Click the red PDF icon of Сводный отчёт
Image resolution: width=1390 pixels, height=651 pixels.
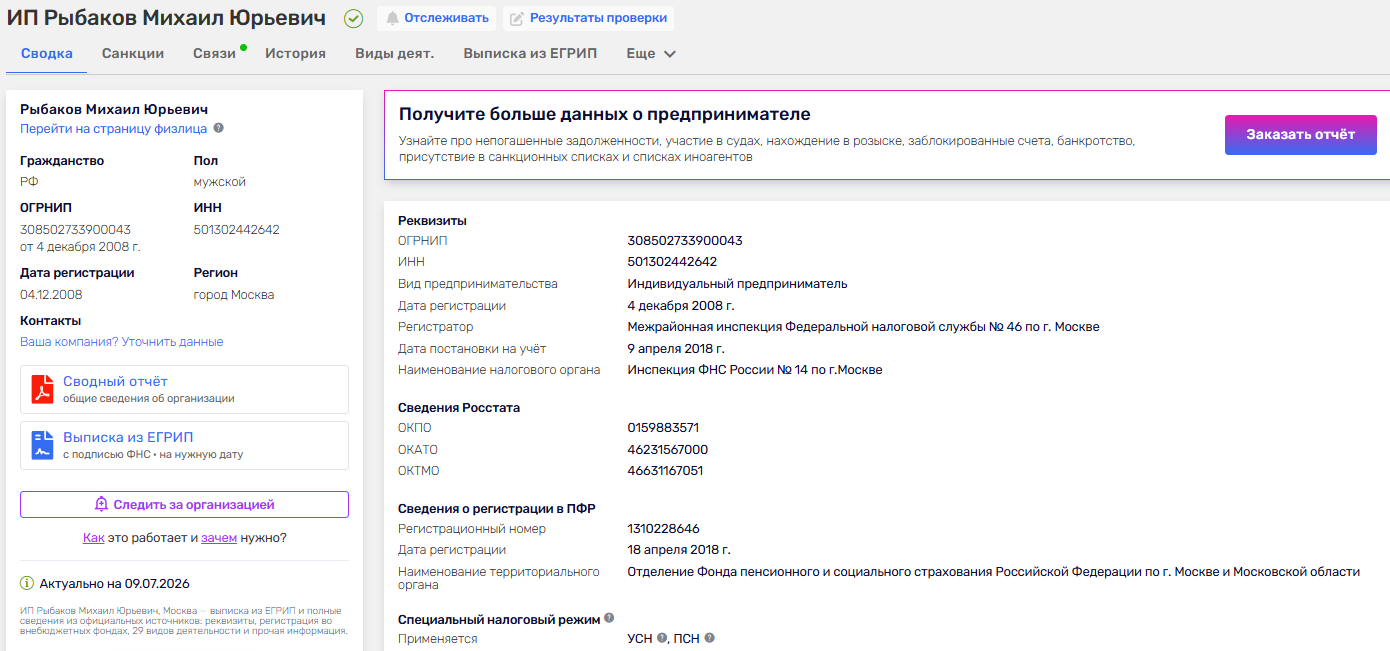(x=42, y=389)
